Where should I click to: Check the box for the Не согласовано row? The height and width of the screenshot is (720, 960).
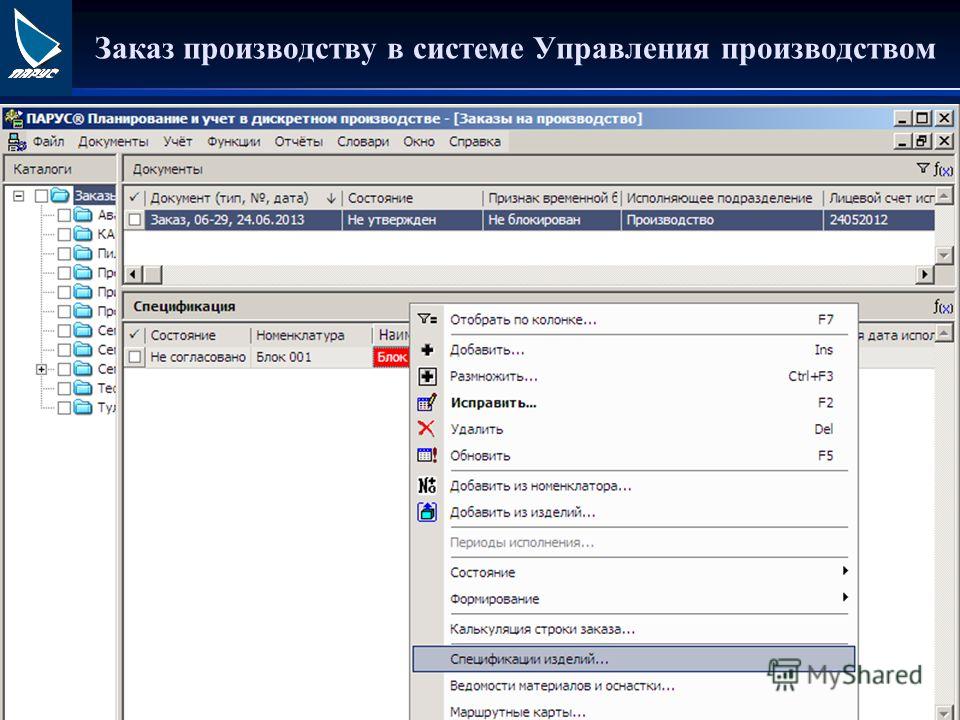click(135, 357)
